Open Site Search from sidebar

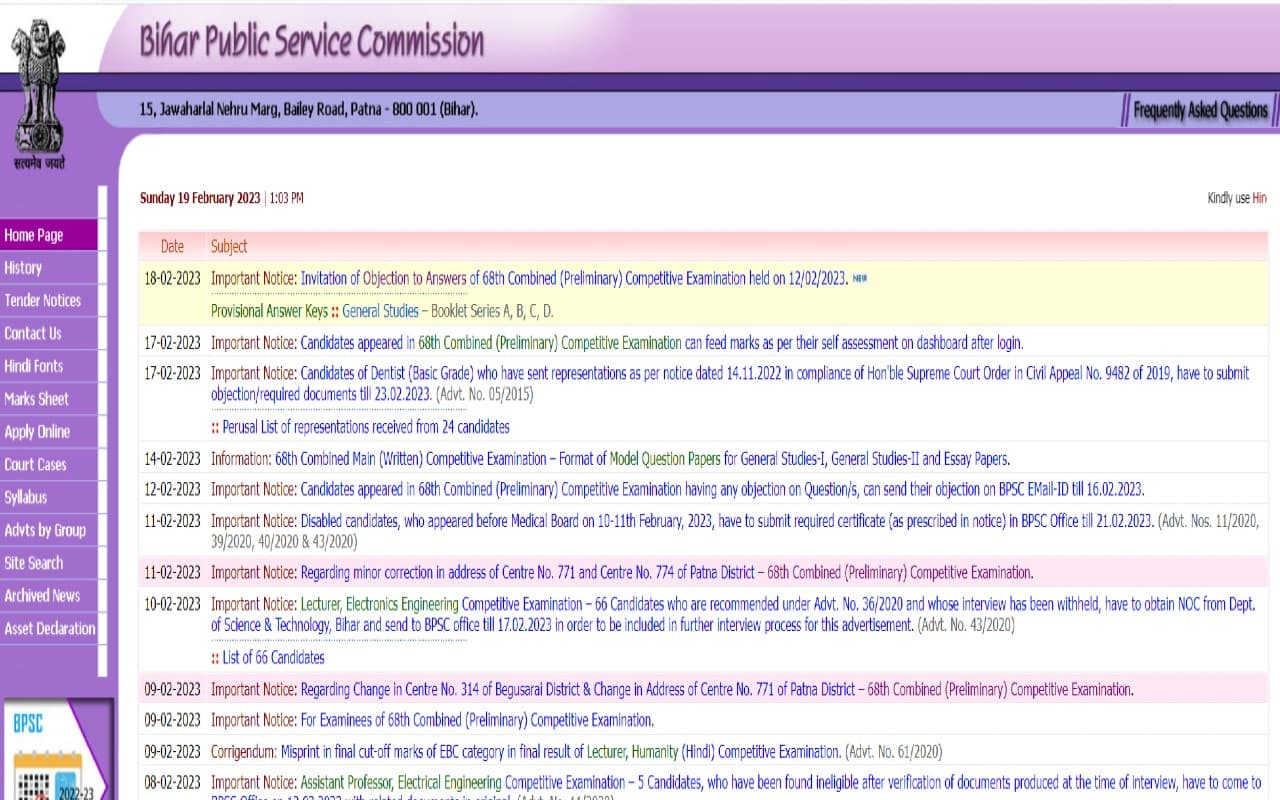[x=33, y=563]
